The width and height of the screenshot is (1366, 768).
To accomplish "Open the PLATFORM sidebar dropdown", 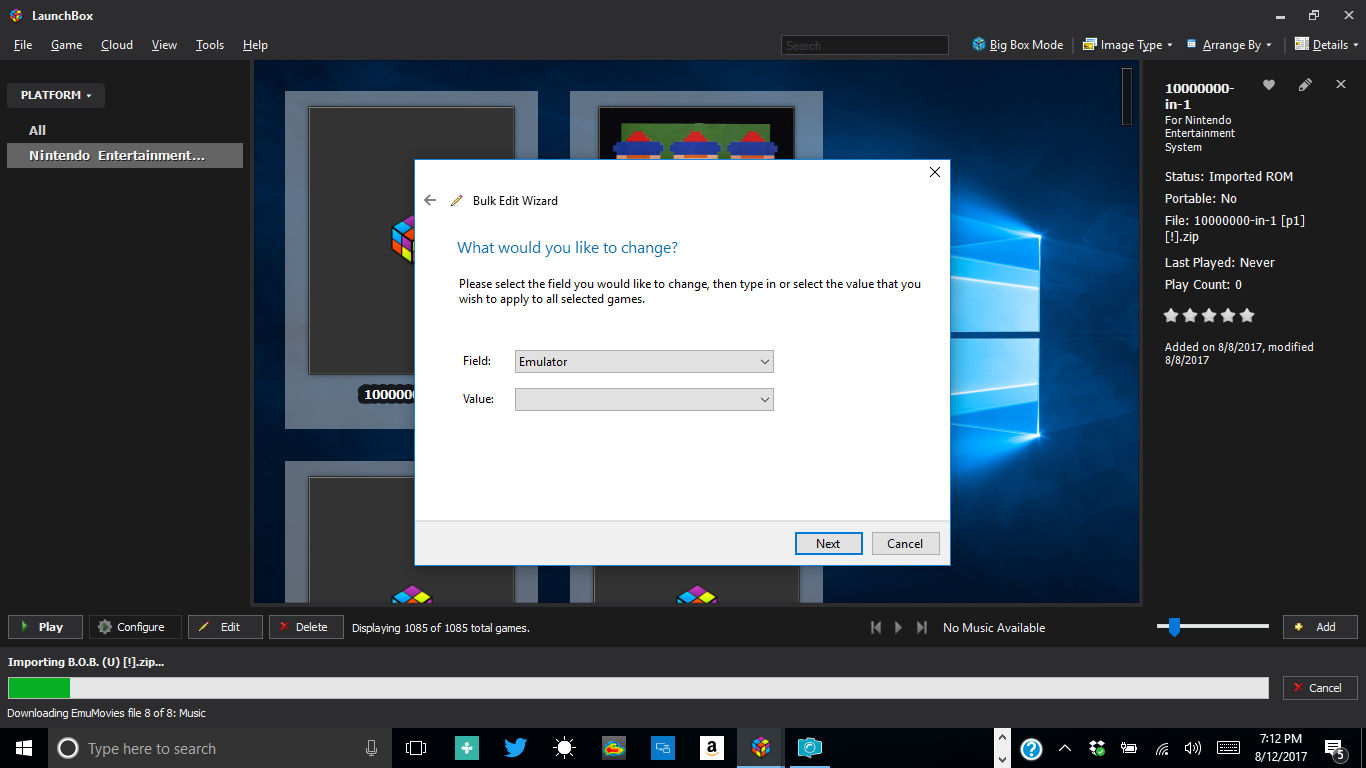I will (56, 95).
